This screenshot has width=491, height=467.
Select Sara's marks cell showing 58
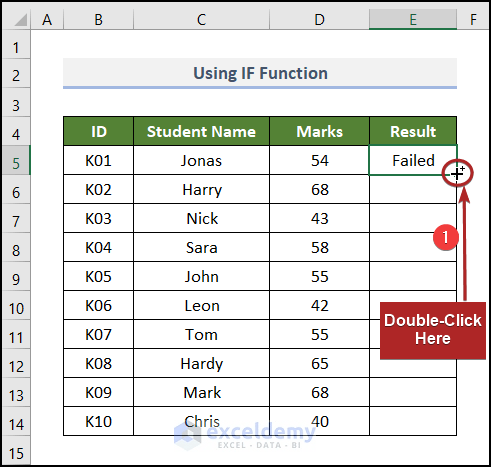[319, 247]
